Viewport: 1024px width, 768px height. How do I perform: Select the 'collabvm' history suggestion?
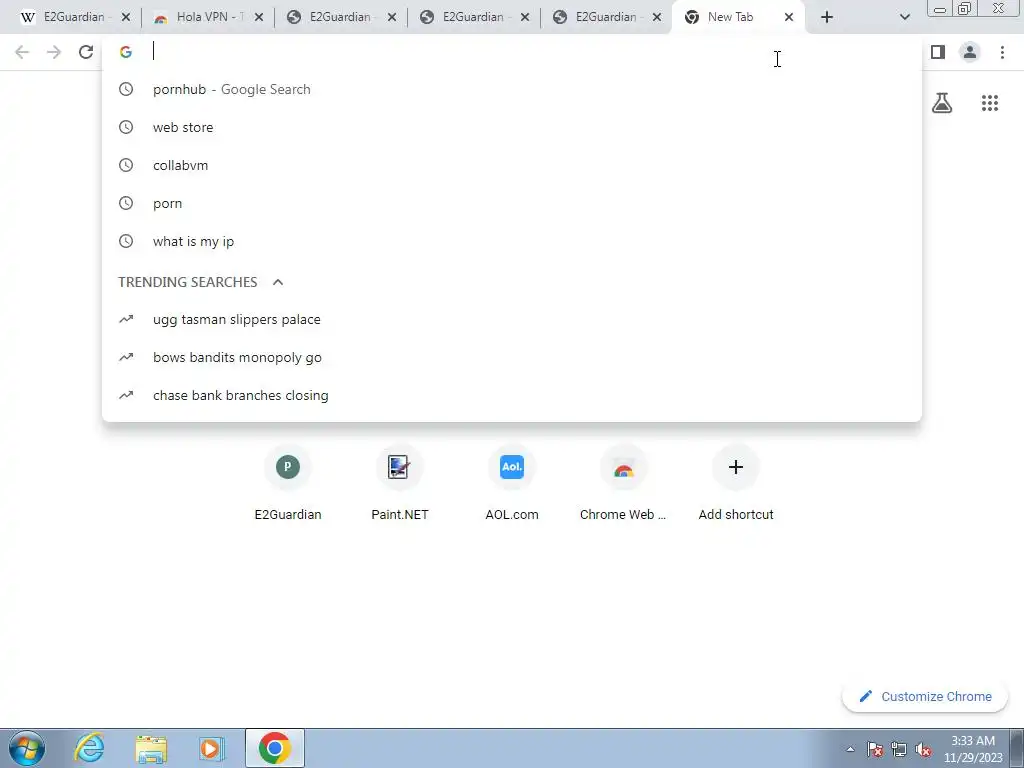pos(512,165)
